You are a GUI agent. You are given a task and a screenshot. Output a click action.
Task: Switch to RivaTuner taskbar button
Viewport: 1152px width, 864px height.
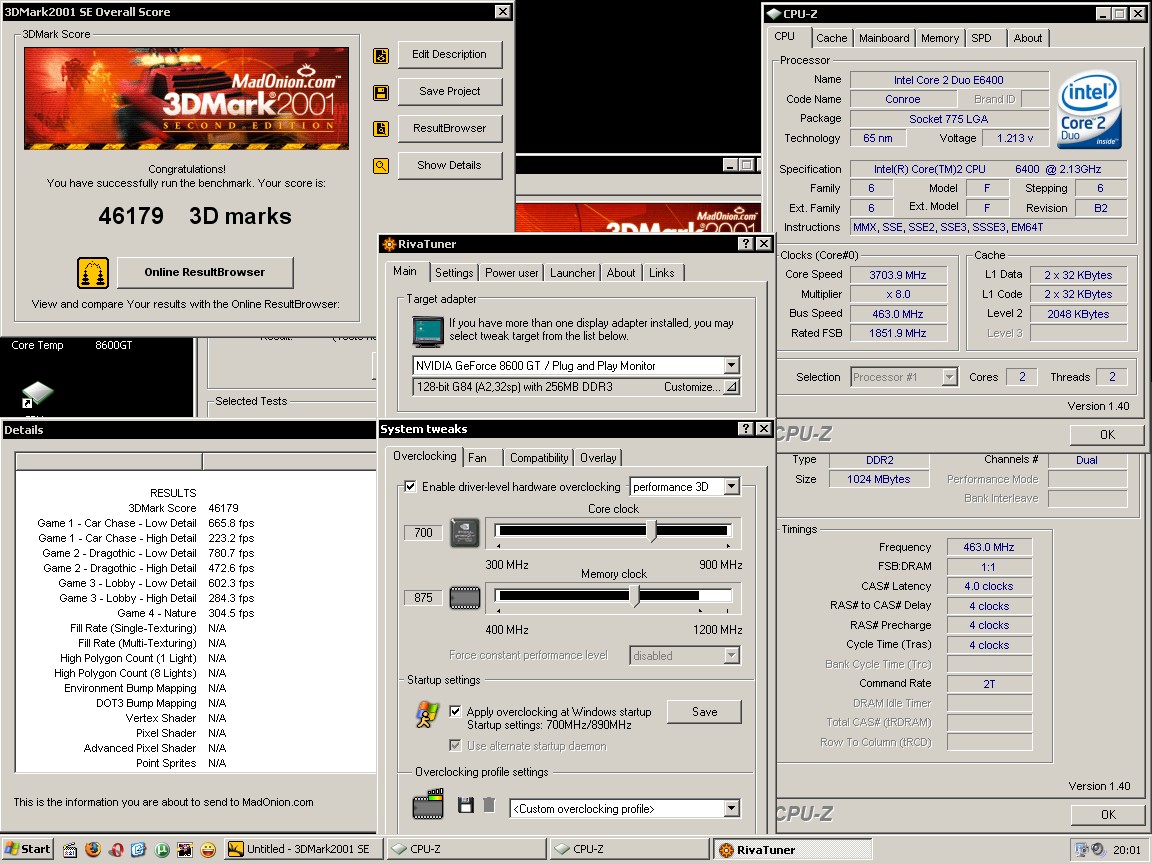pyautogui.click(x=792, y=849)
